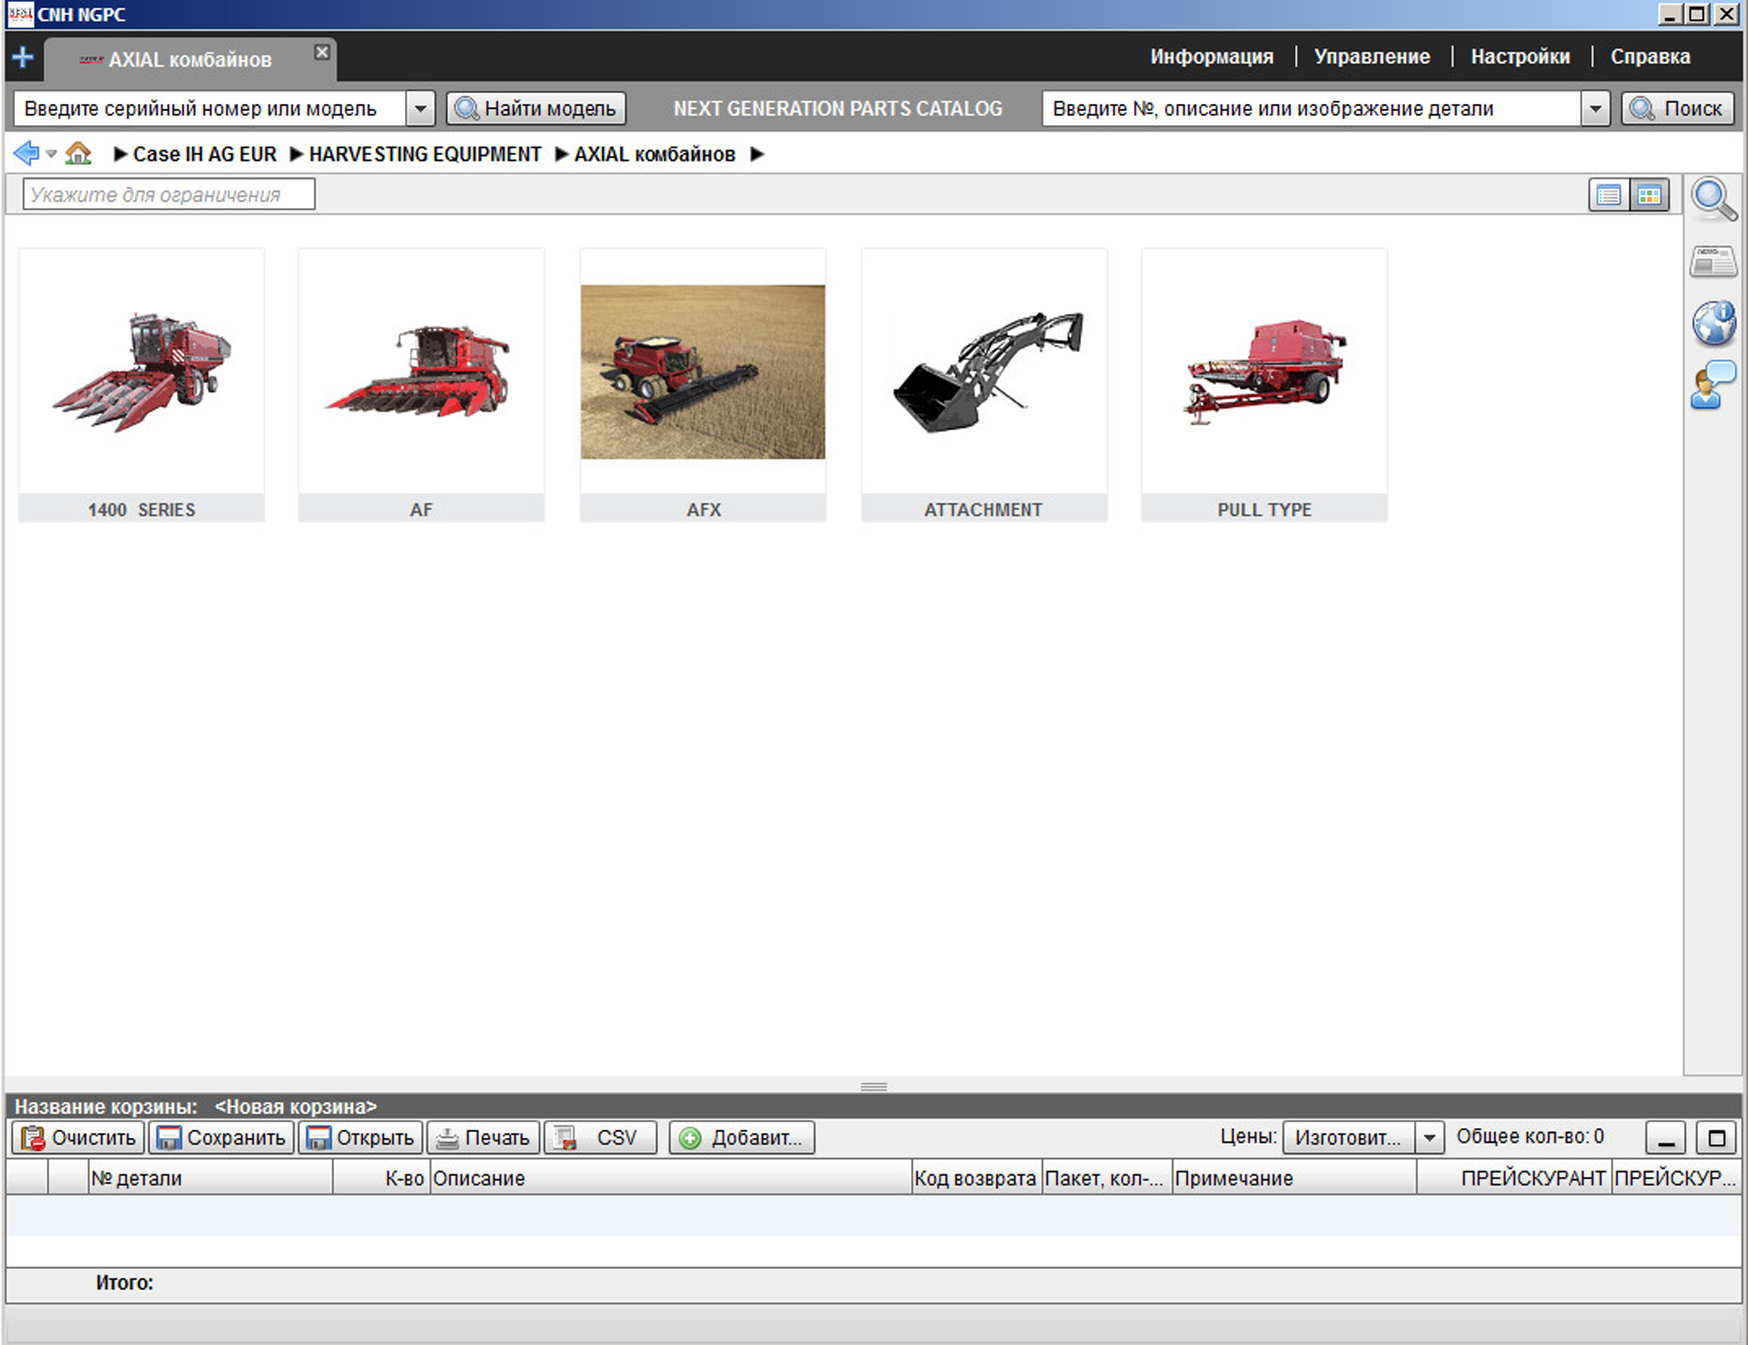Screen dimensions: 1748x1345
Task: Maximize the basket panel
Action: click(1717, 1138)
